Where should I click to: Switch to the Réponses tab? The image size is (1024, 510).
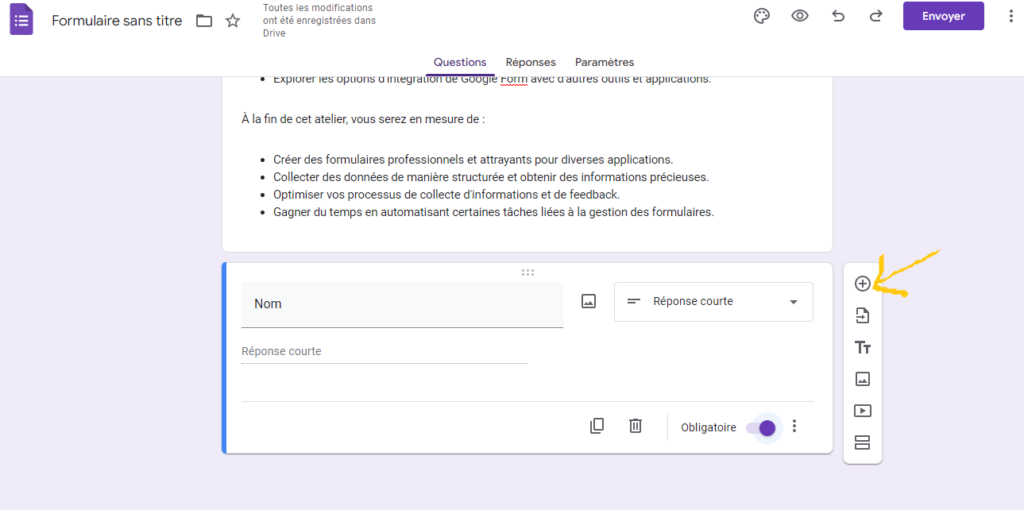(530, 63)
